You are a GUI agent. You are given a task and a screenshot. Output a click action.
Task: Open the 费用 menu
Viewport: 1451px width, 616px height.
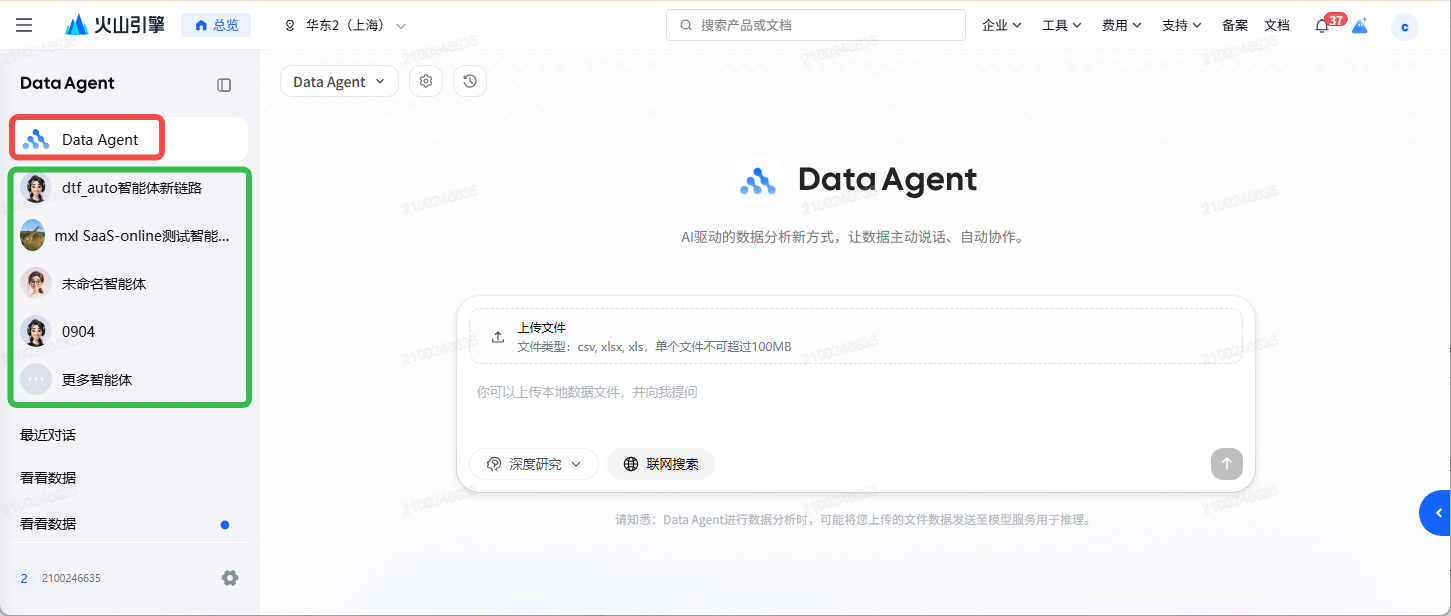1122,25
